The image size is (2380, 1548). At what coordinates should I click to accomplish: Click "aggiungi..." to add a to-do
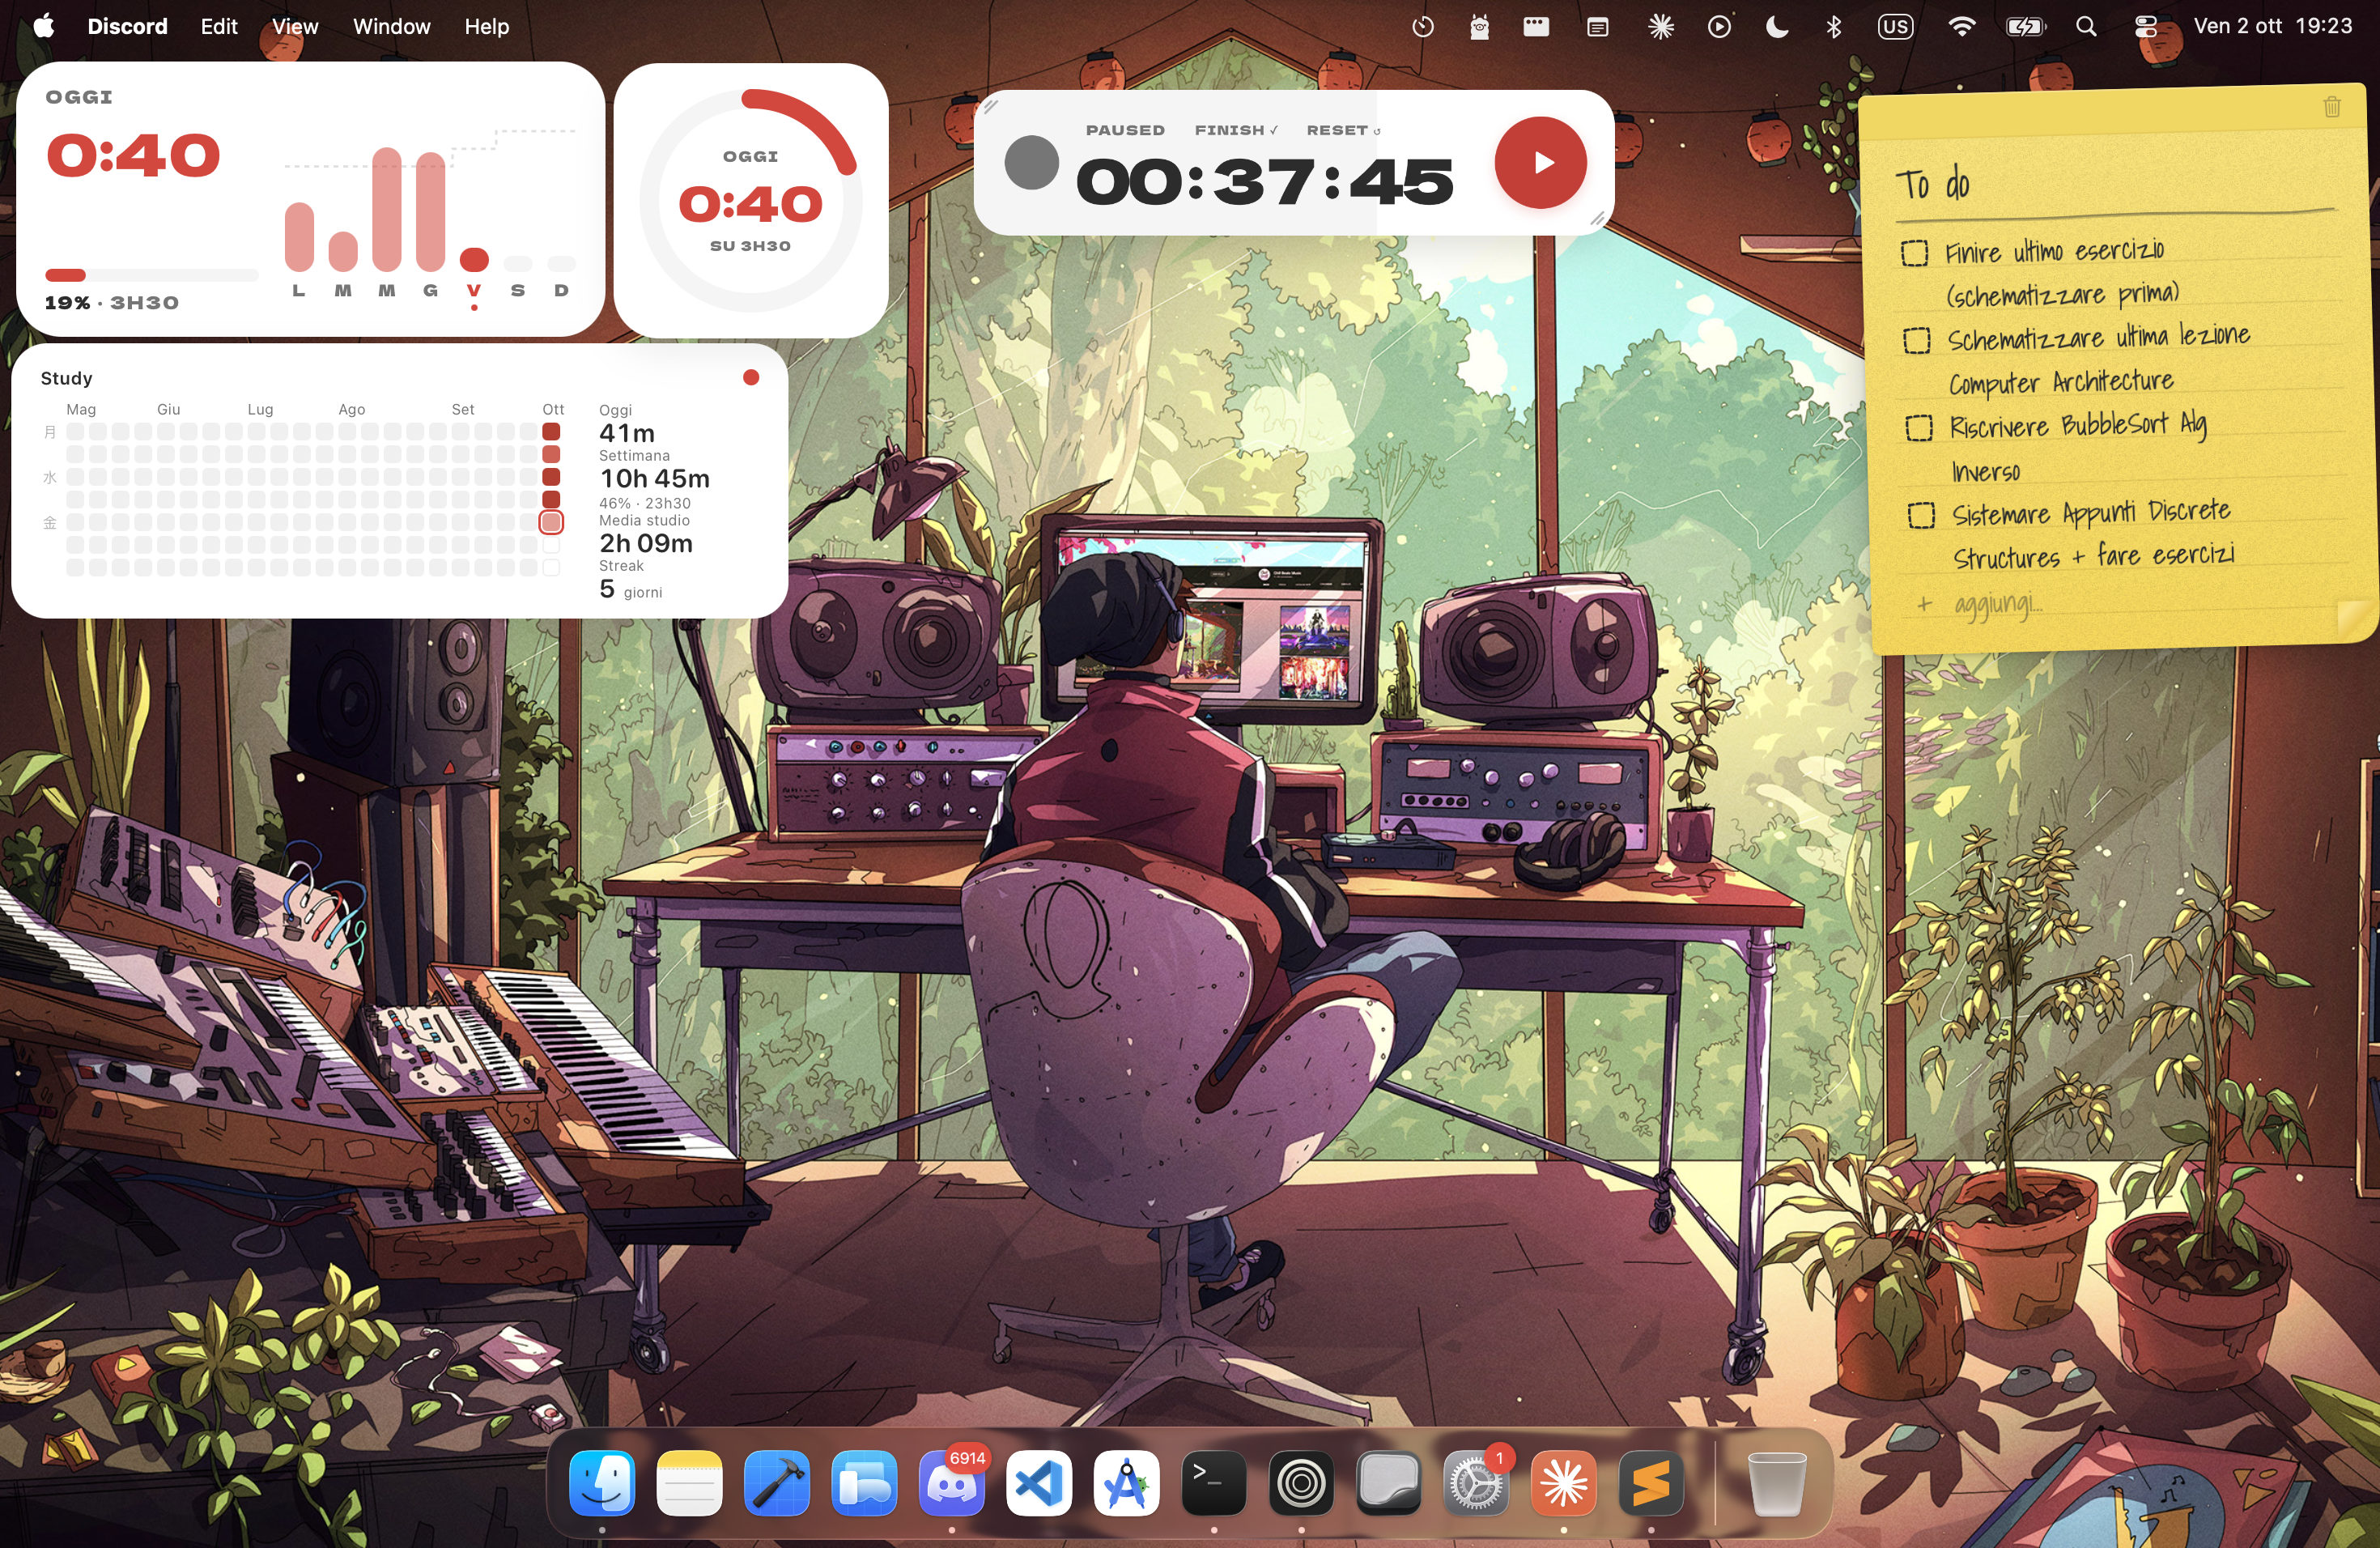click(x=1998, y=604)
